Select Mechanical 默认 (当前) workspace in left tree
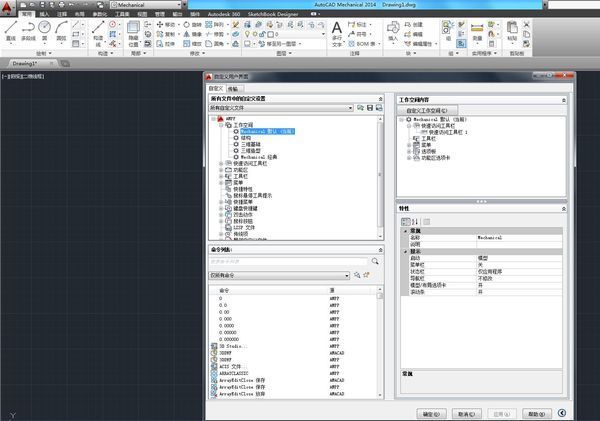 coord(267,131)
